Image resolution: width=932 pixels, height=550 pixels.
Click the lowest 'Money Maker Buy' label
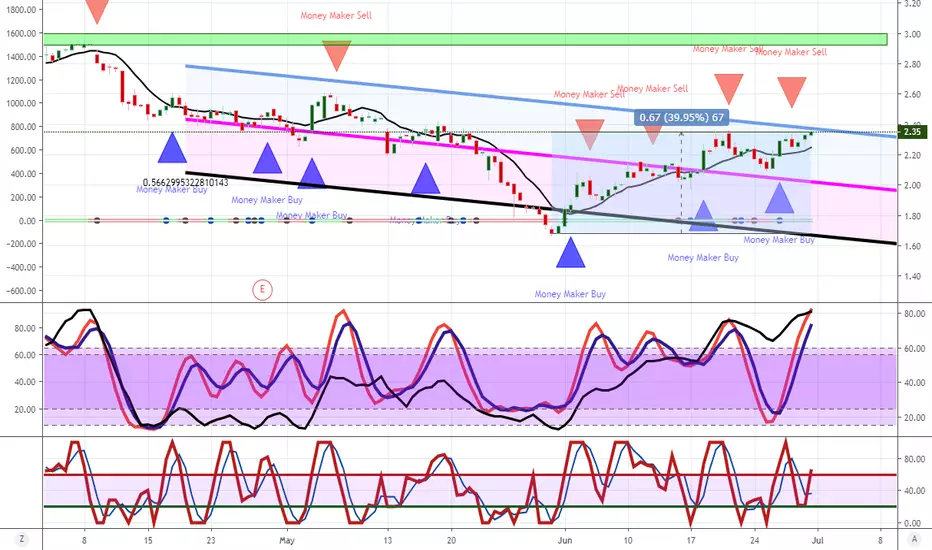[x=570, y=294]
